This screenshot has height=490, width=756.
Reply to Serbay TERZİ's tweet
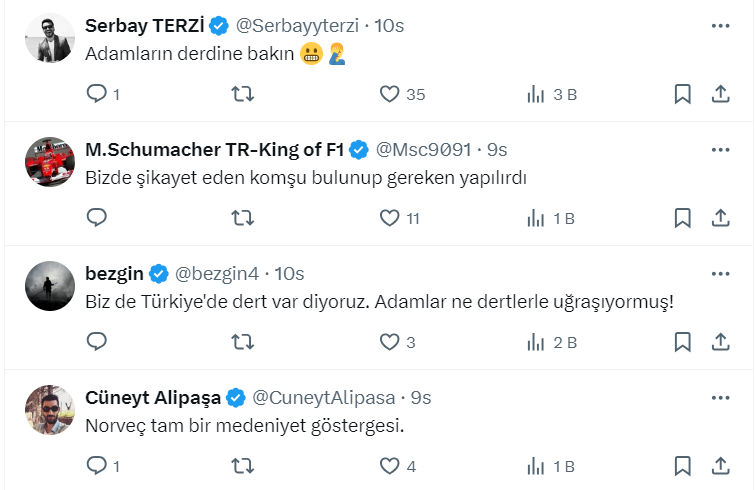click(97, 94)
